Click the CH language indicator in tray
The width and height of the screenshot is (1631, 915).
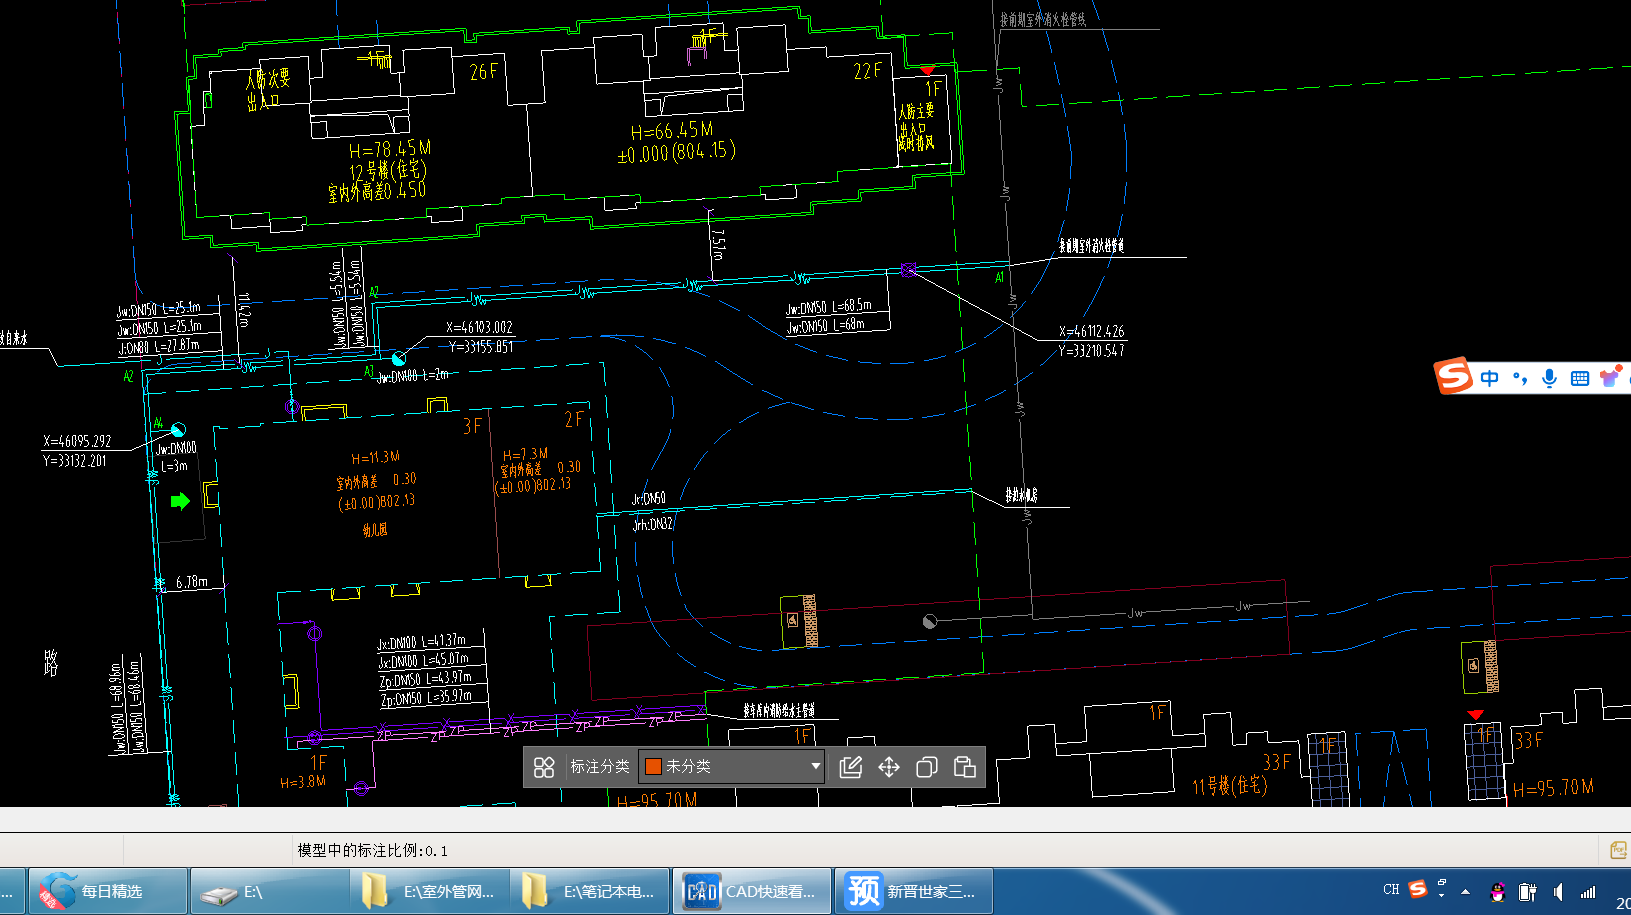(x=1391, y=889)
